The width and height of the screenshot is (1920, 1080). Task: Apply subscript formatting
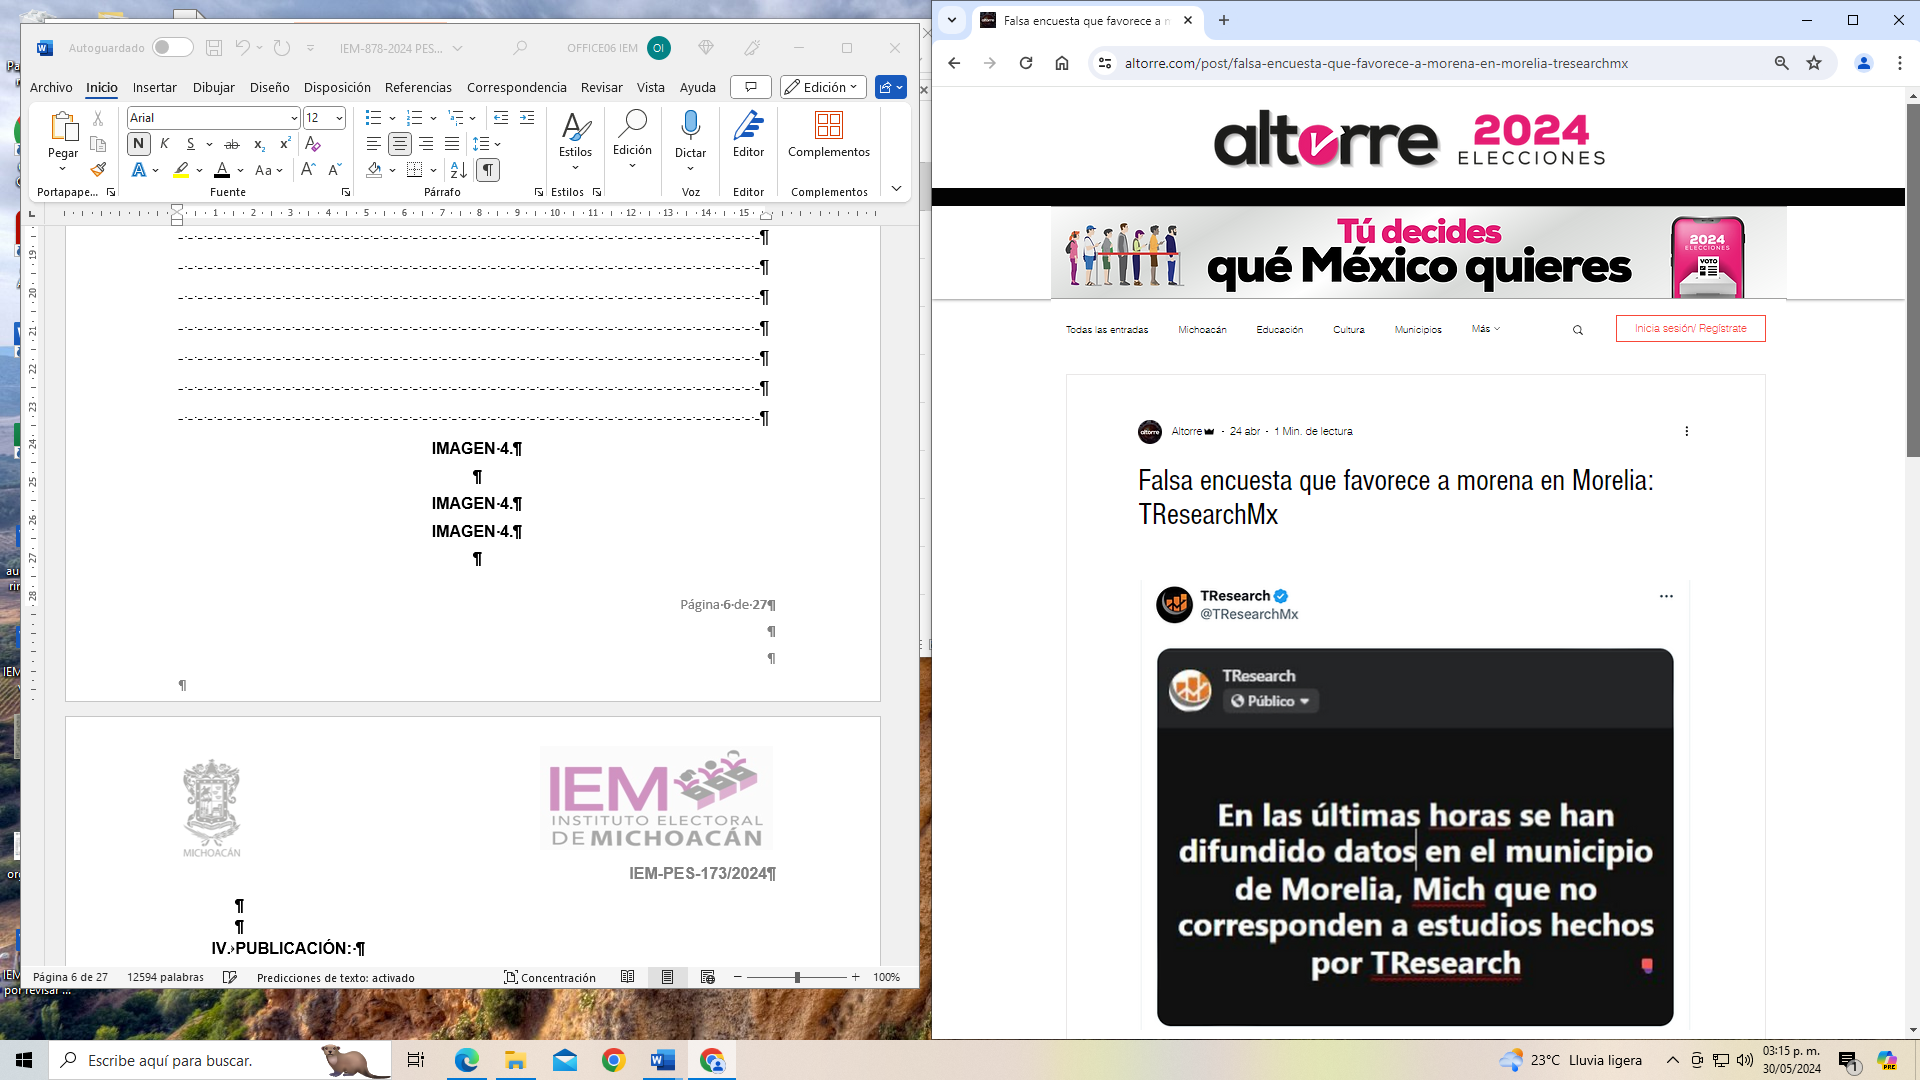coord(259,144)
